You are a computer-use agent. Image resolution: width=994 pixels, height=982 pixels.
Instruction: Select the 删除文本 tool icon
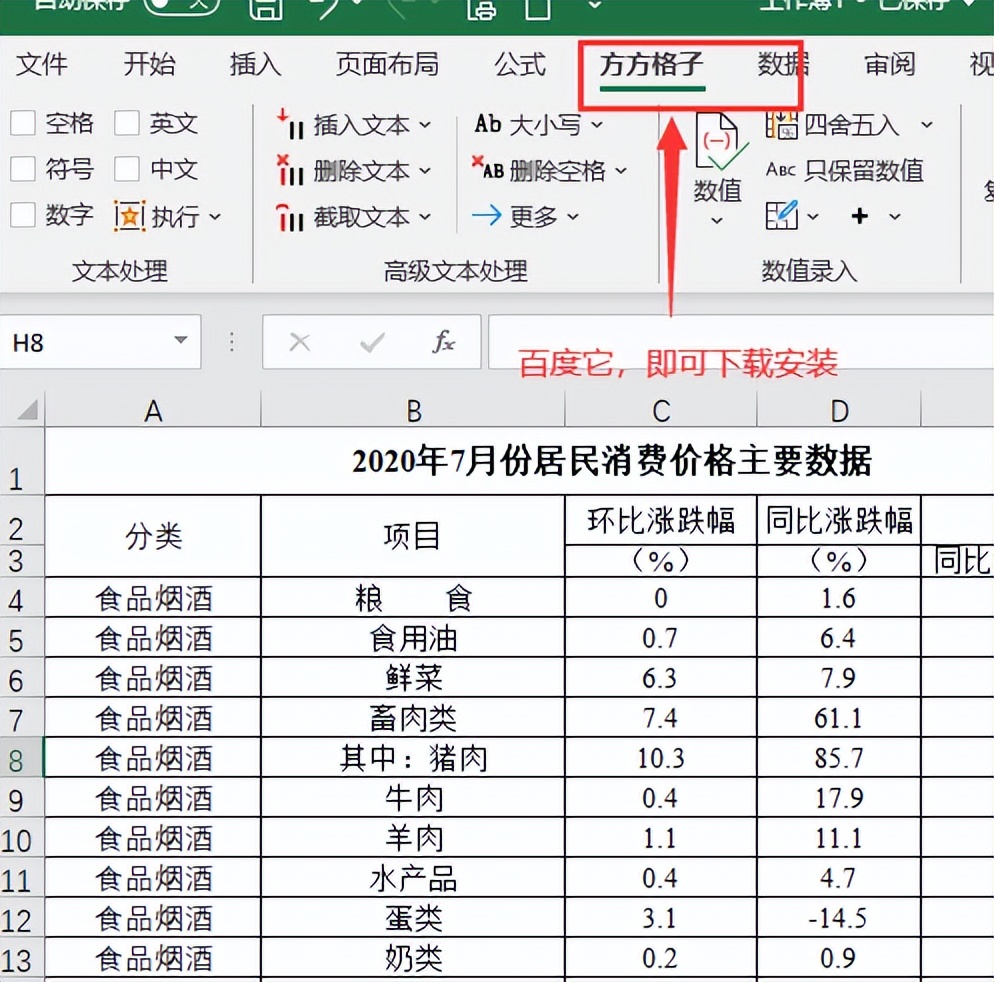click(x=290, y=171)
